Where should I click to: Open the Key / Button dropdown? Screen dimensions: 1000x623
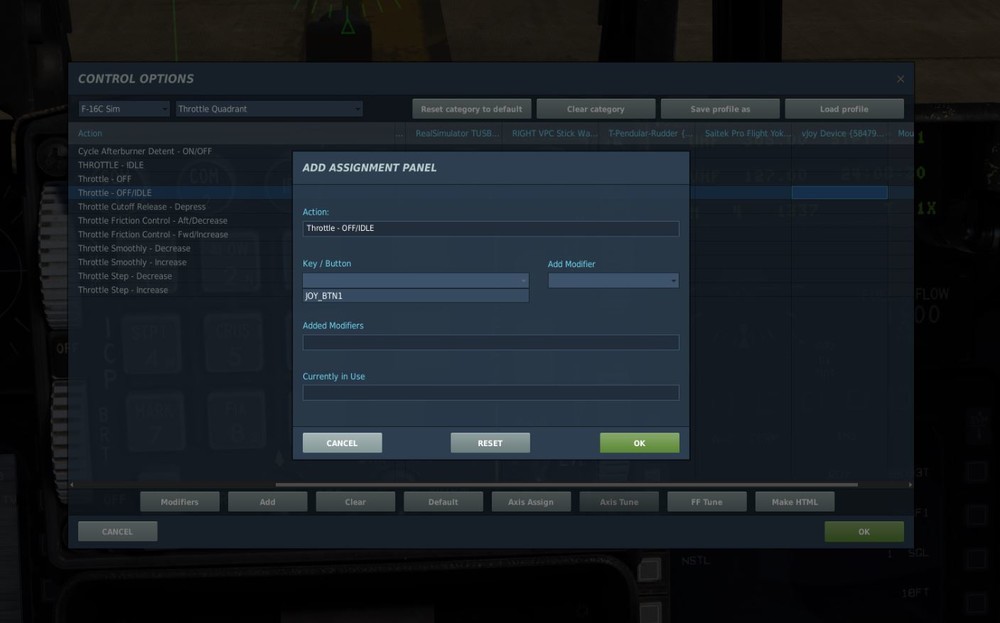(x=415, y=281)
